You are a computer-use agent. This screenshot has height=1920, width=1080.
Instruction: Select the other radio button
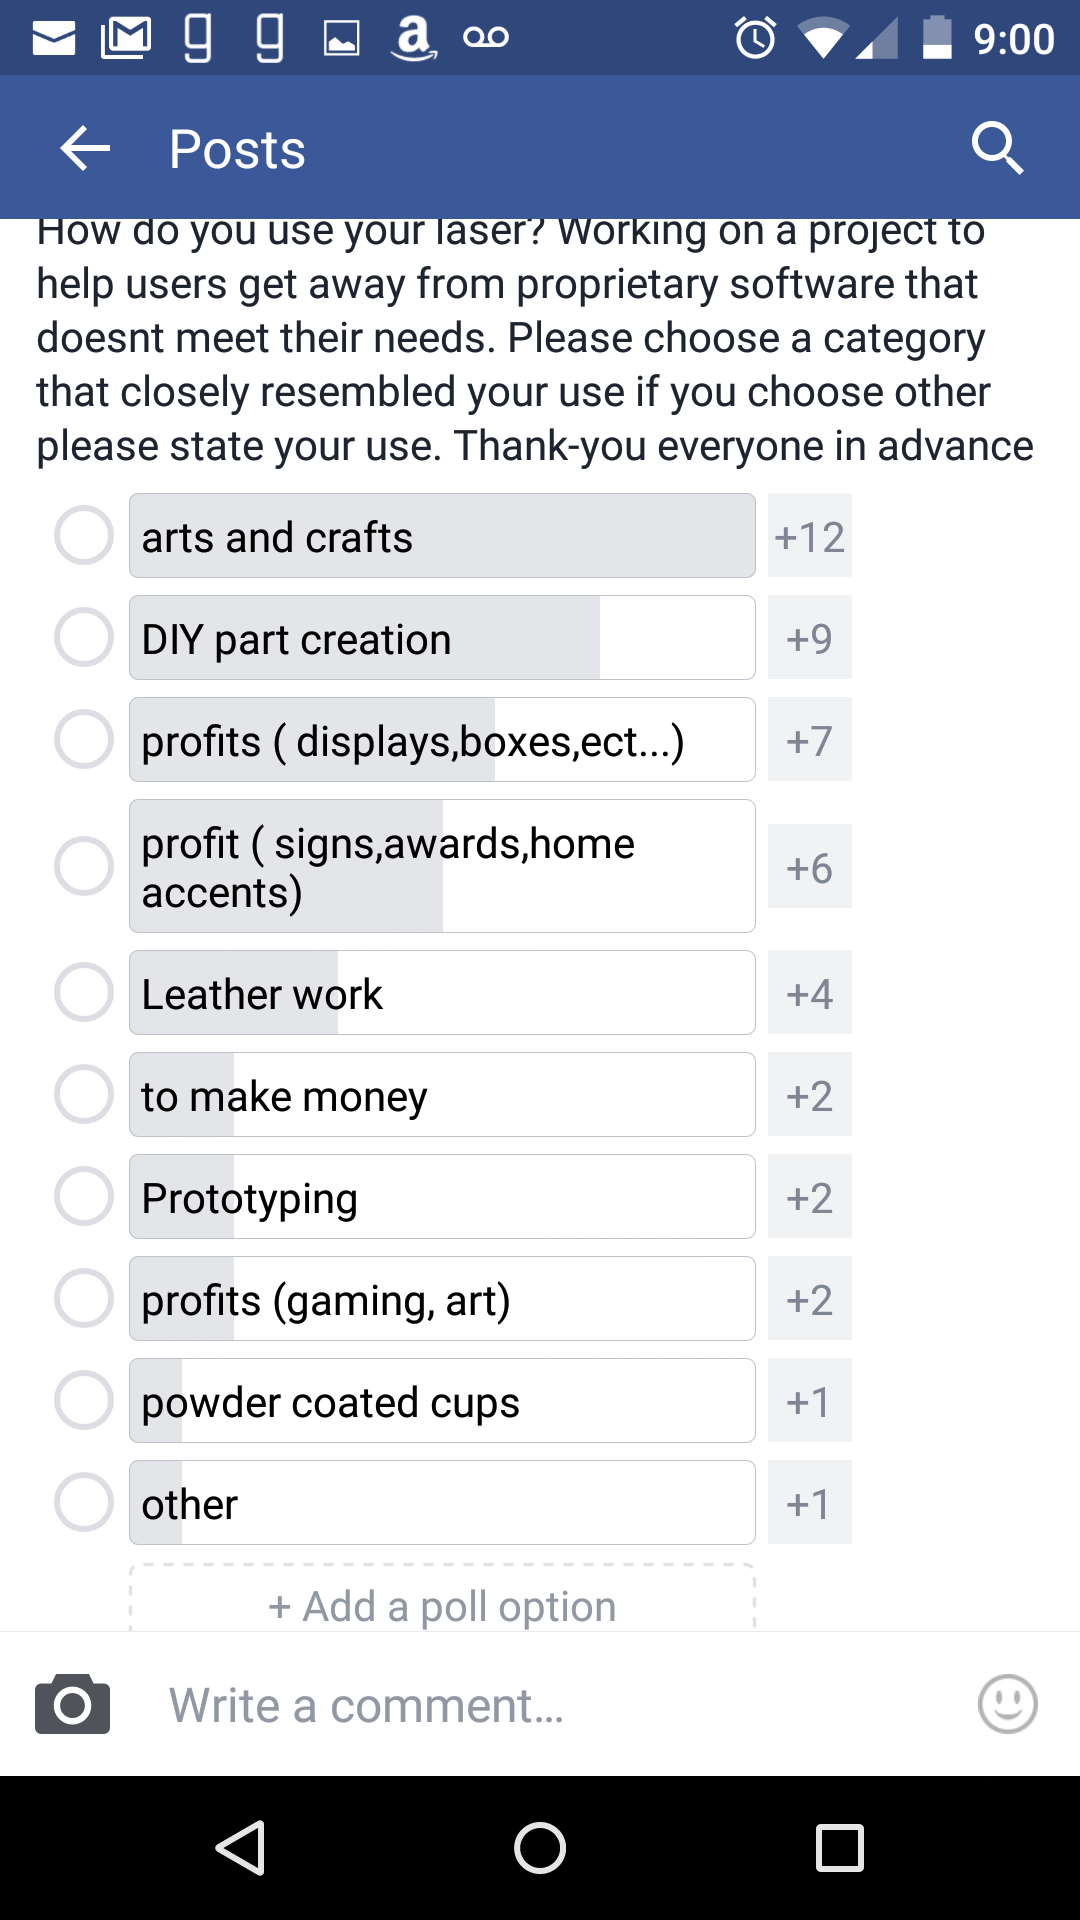[x=84, y=1502]
